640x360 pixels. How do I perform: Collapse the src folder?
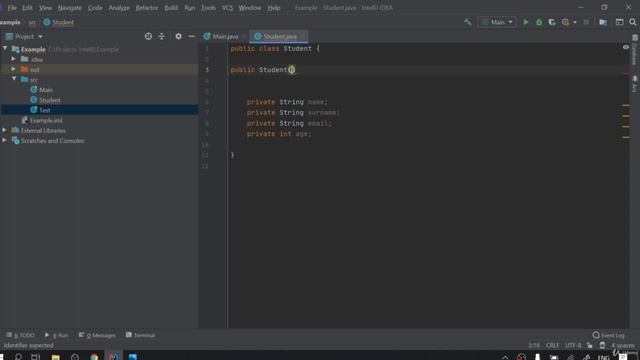click(x=14, y=79)
